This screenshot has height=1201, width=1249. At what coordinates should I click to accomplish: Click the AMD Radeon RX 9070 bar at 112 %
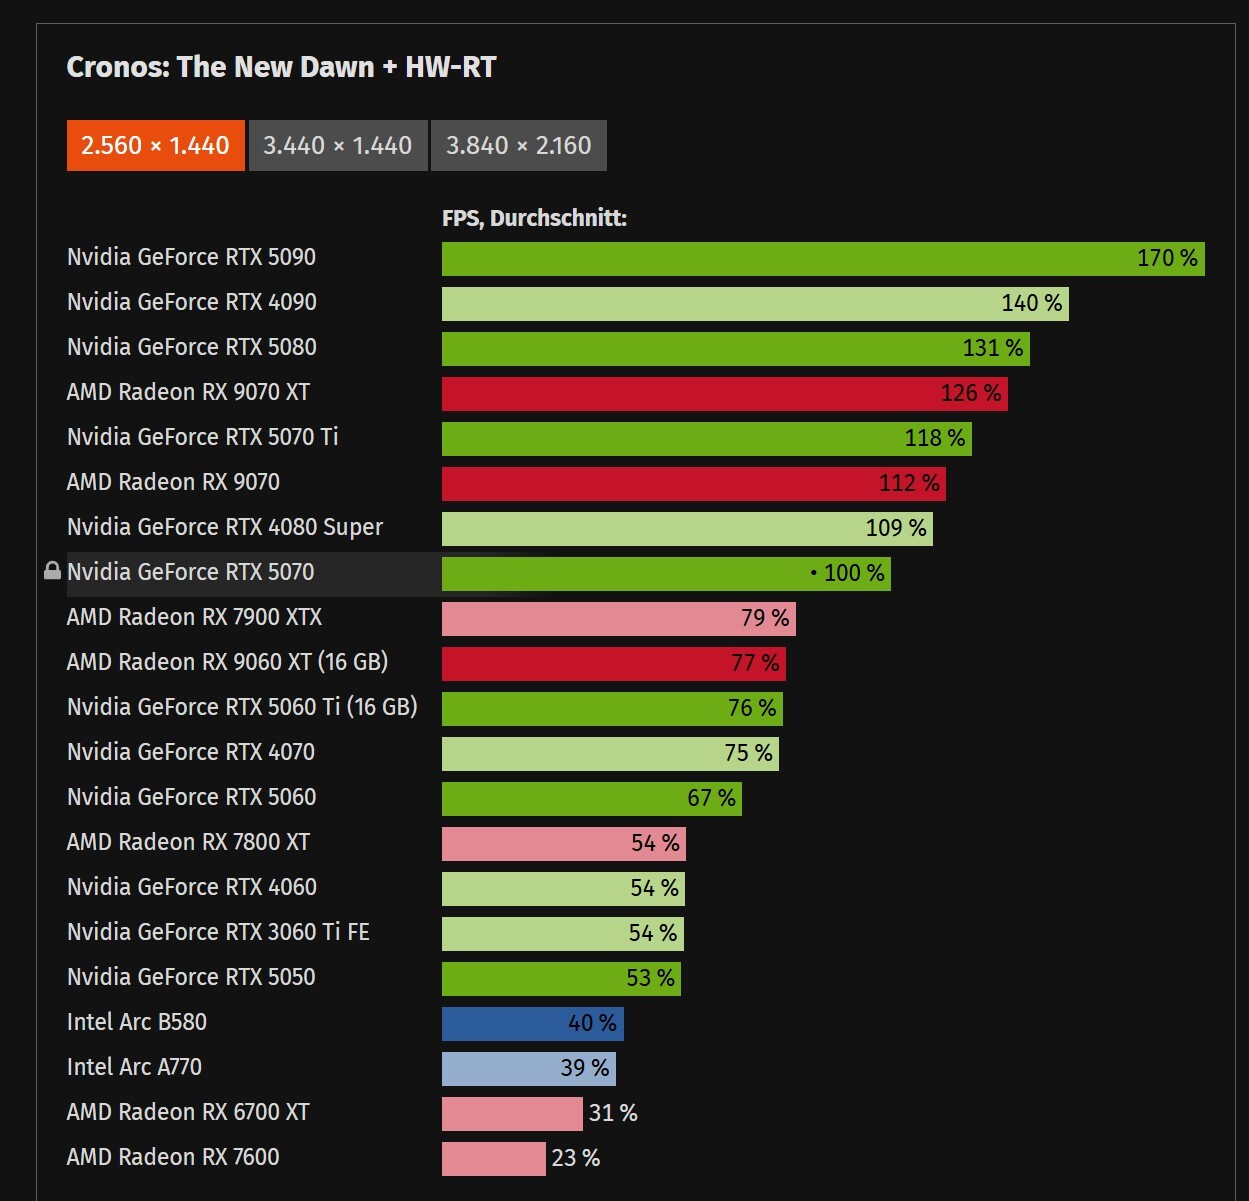click(x=693, y=483)
